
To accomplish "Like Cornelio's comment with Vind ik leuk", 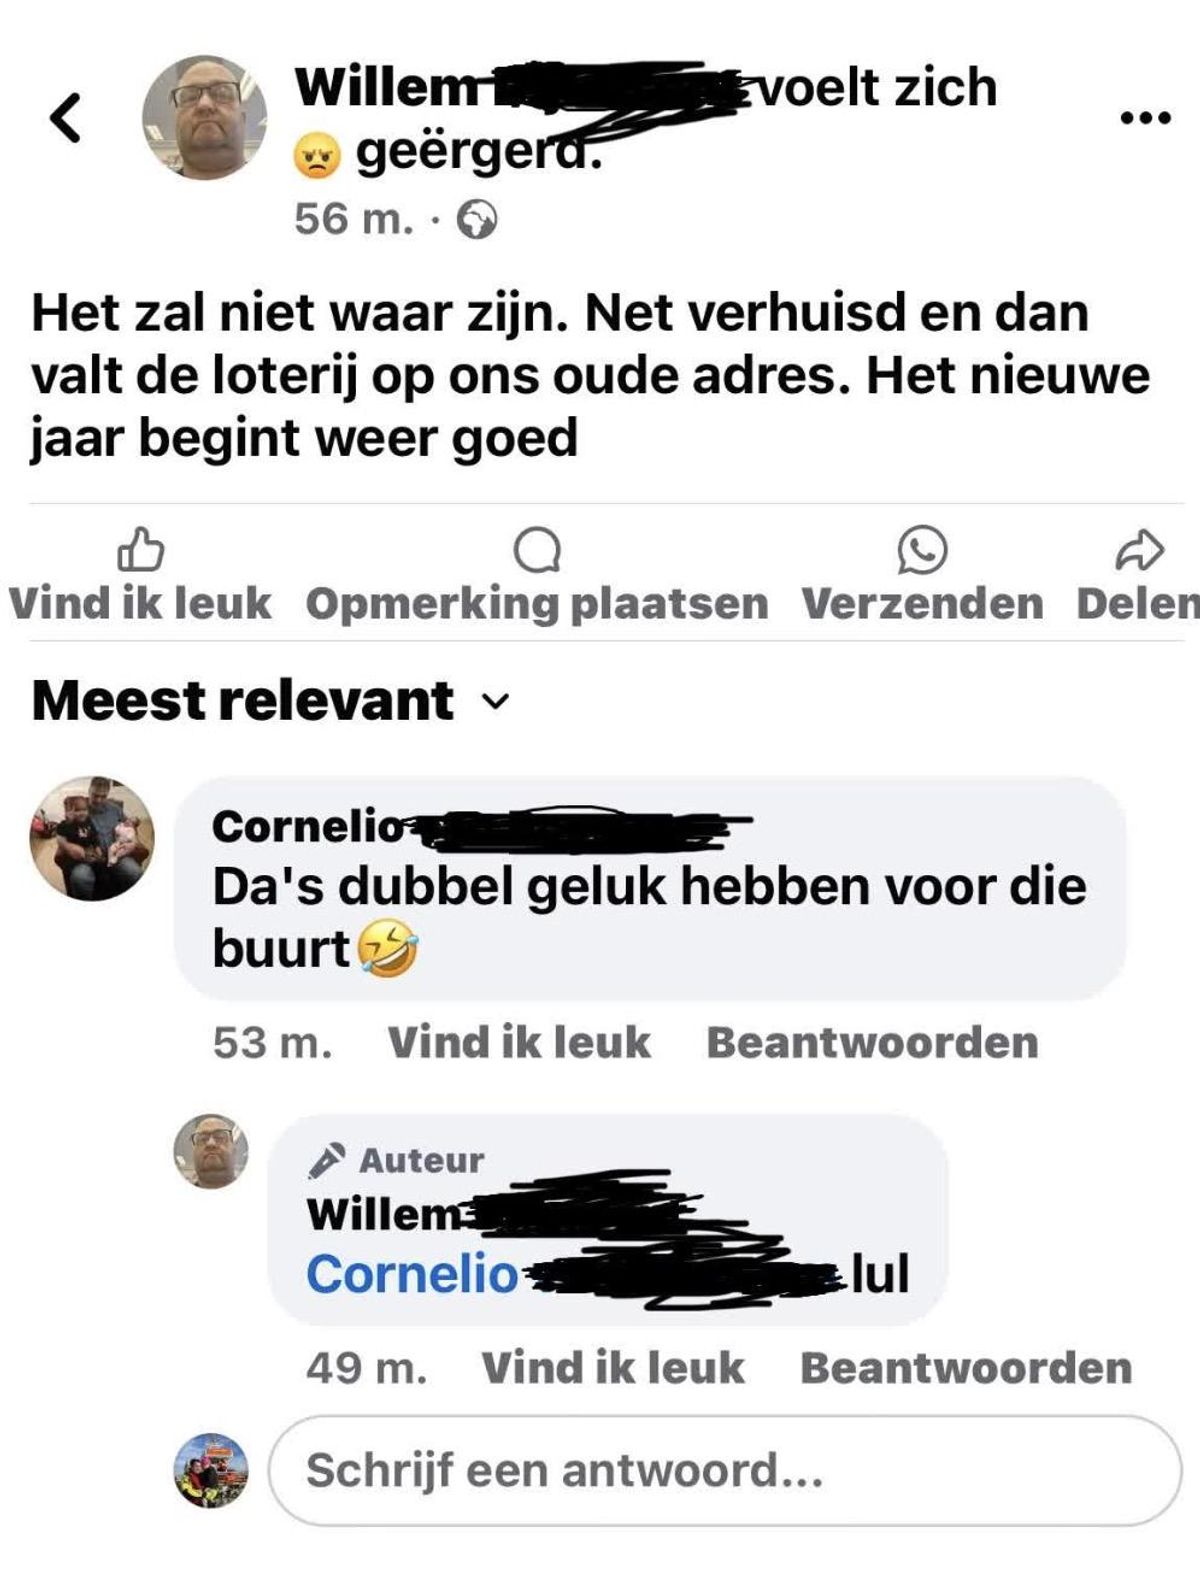I will [x=519, y=1042].
